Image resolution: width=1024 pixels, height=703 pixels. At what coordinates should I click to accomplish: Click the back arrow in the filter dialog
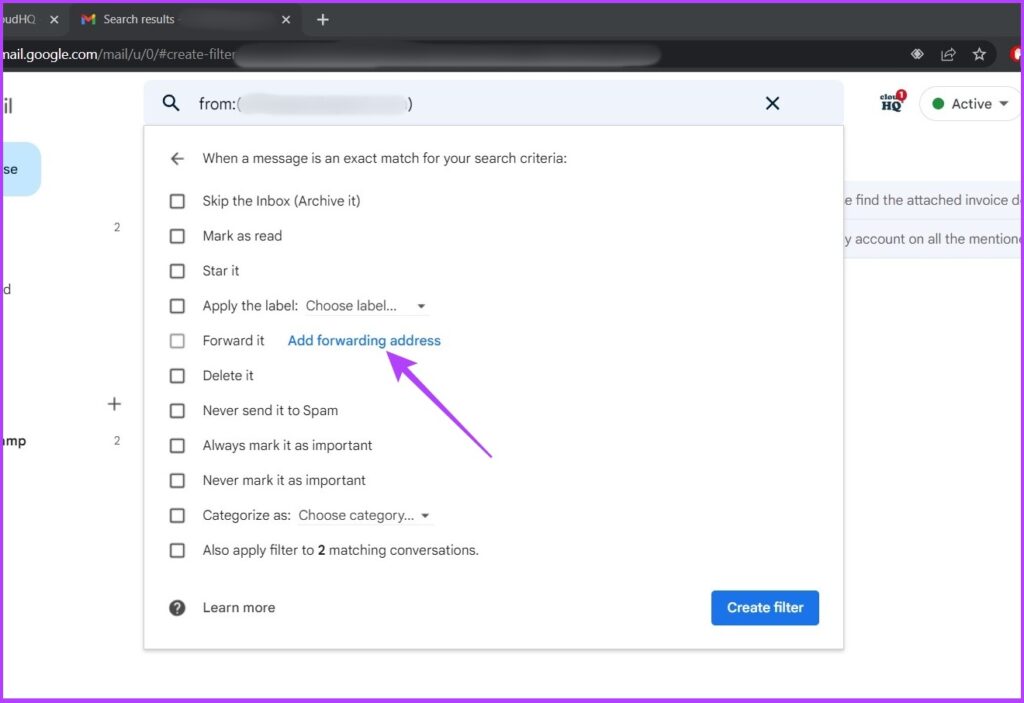tap(177, 158)
